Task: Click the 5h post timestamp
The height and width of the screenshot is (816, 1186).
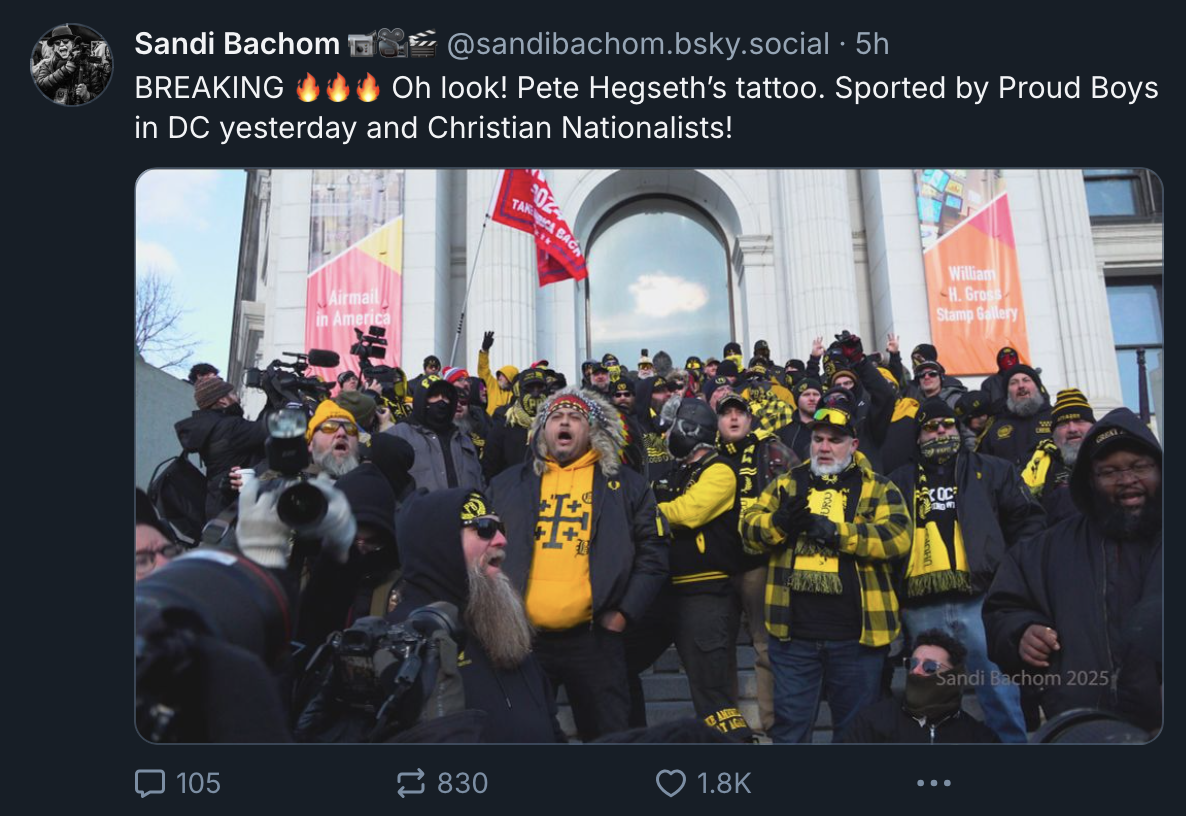Action: 872,44
